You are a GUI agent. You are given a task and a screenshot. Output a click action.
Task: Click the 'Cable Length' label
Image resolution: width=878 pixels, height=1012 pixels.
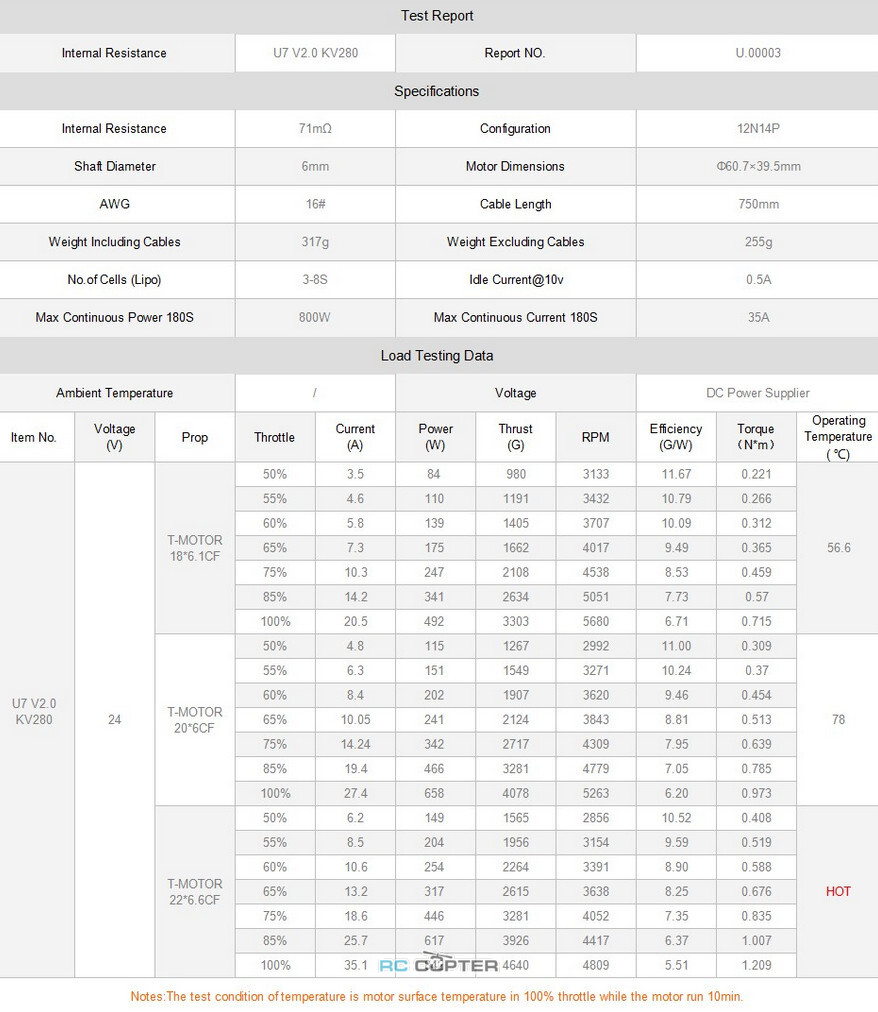(x=515, y=204)
